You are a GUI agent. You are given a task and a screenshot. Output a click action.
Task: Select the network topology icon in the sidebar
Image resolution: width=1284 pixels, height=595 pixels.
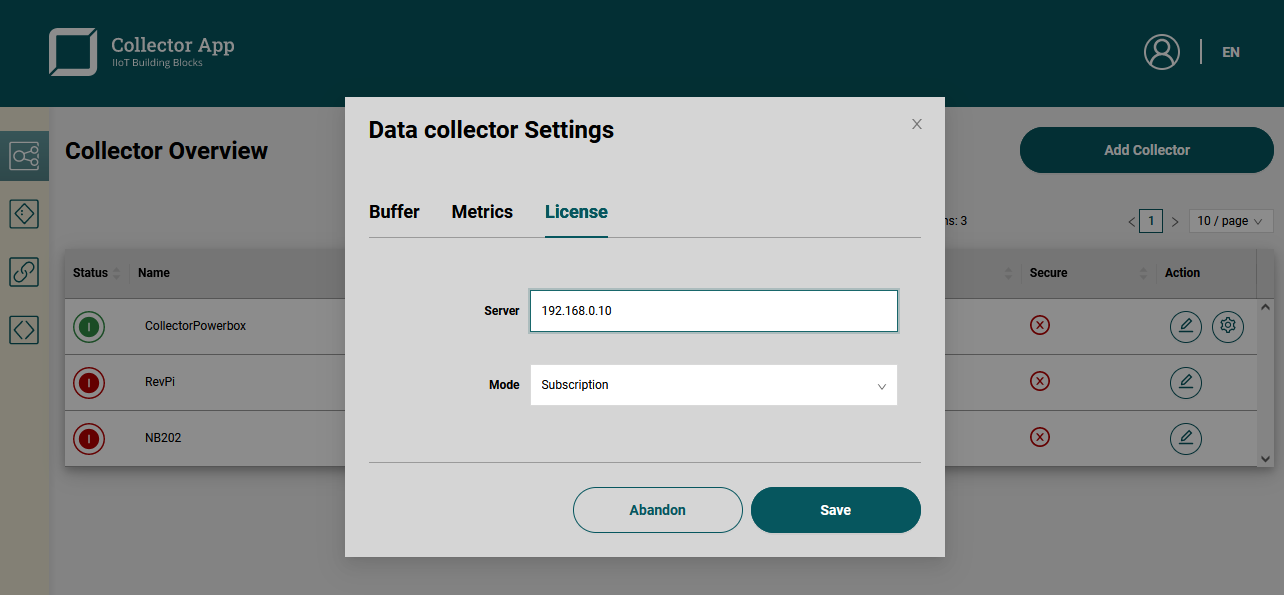click(x=24, y=156)
